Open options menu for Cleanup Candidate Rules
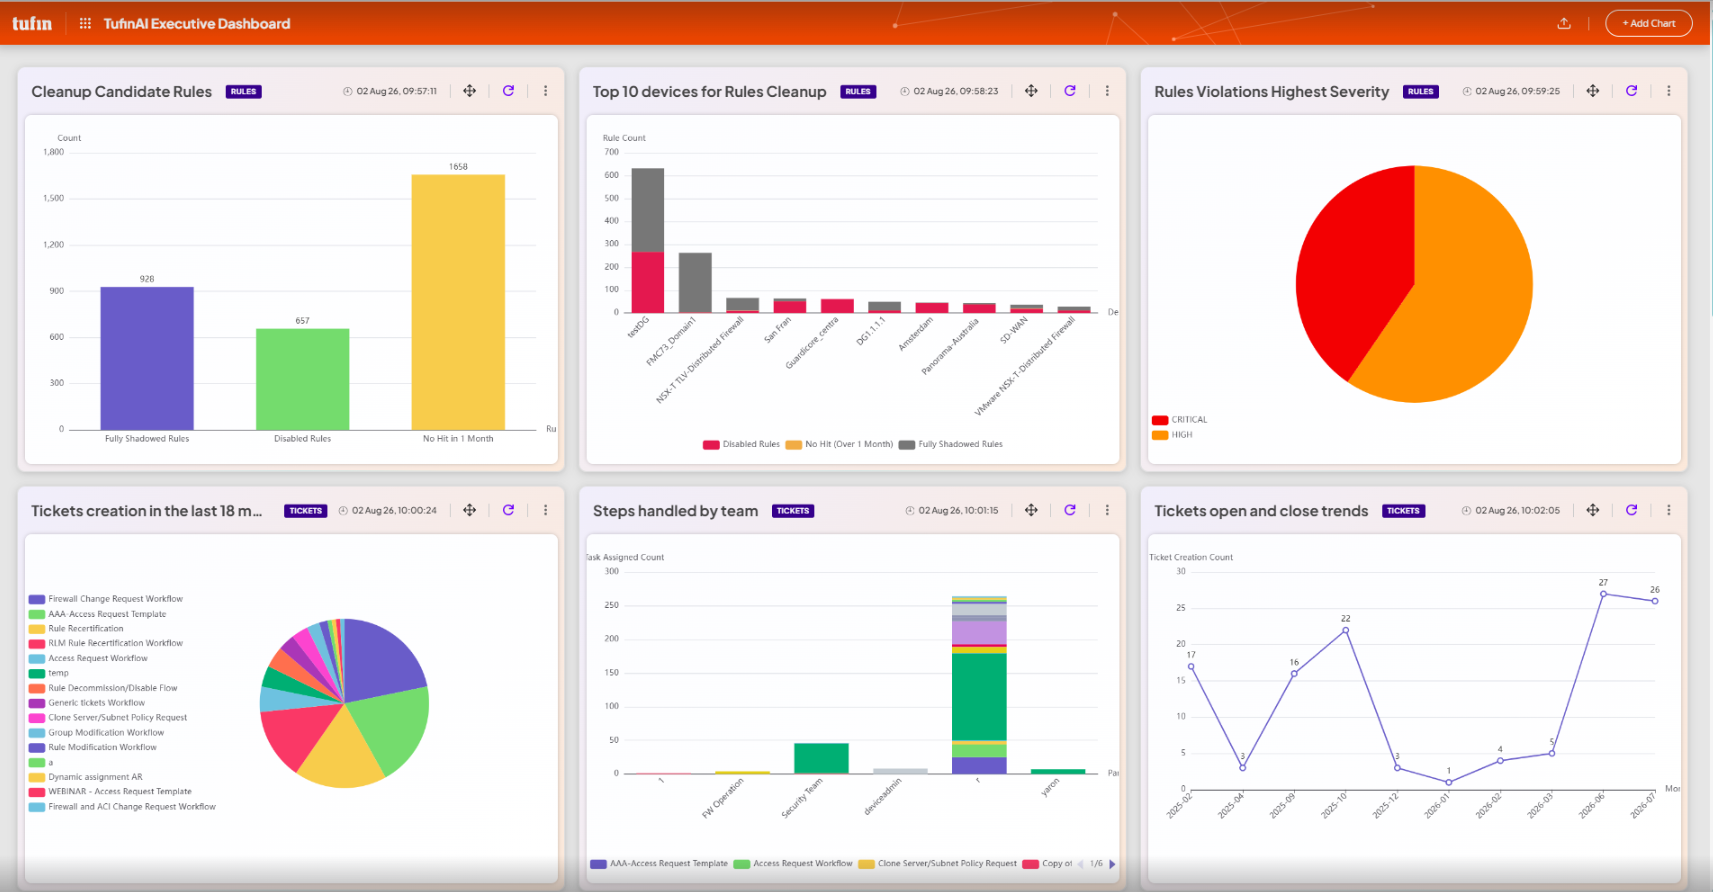Image resolution: width=1713 pixels, height=892 pixels. (x=545, y=91)
